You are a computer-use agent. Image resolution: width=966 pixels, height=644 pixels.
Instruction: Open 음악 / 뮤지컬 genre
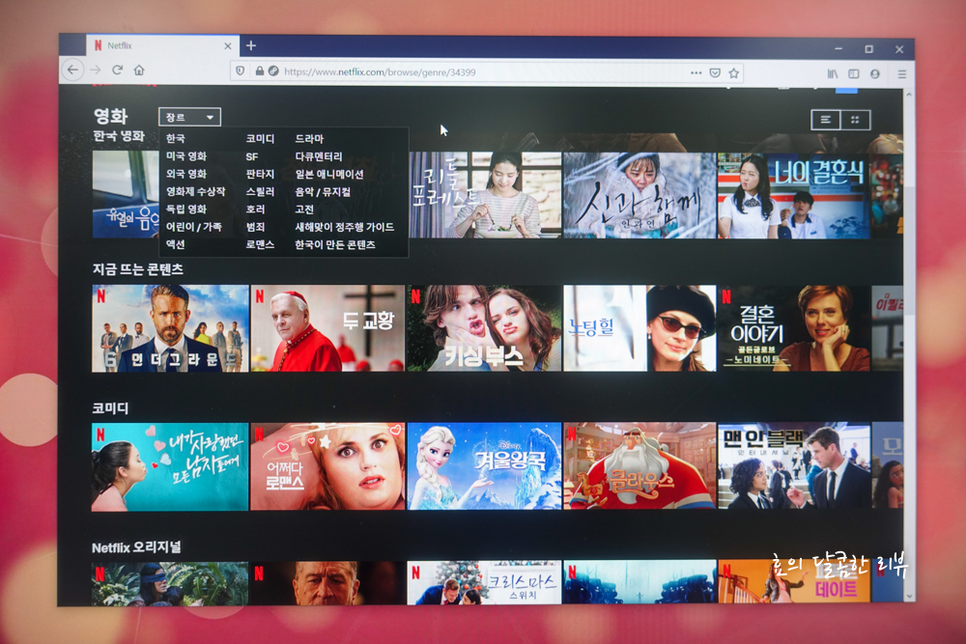pos(323,192)
